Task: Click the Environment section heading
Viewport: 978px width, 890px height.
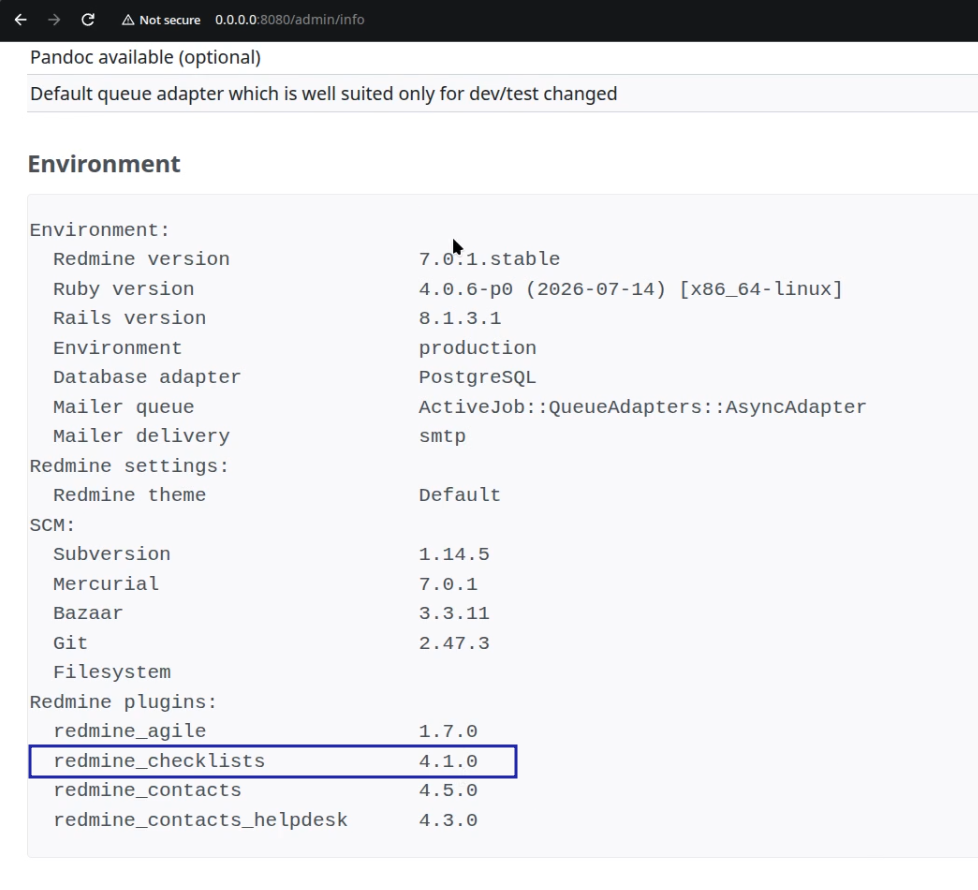Action: tap(104, 164)
